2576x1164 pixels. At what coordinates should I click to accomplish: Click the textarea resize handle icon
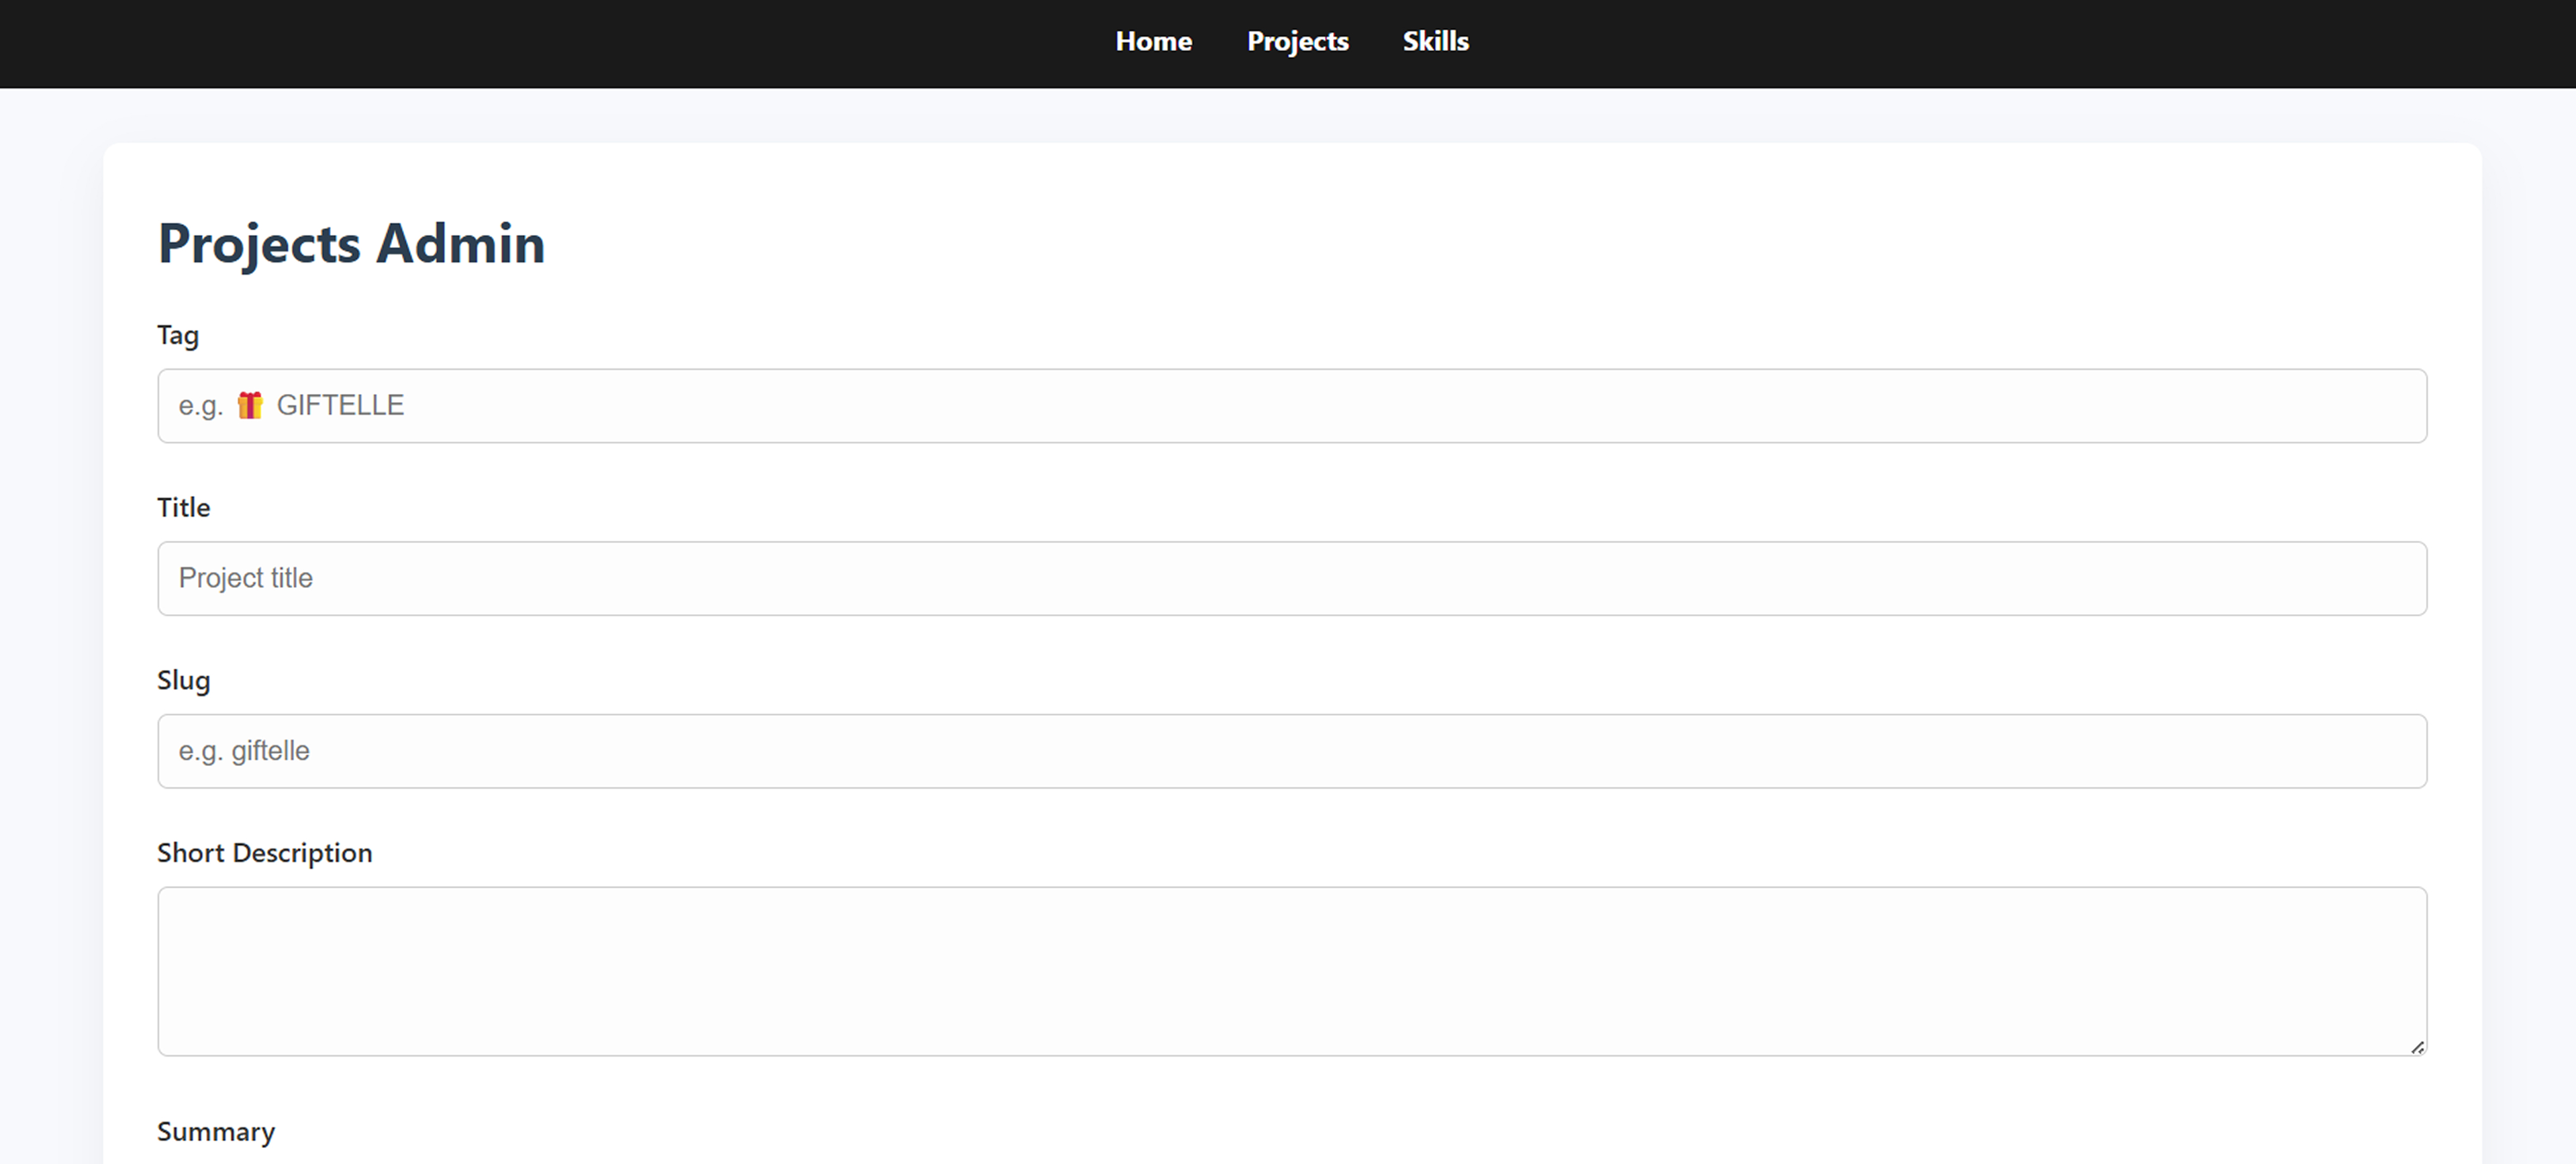click(2417, 1047)
